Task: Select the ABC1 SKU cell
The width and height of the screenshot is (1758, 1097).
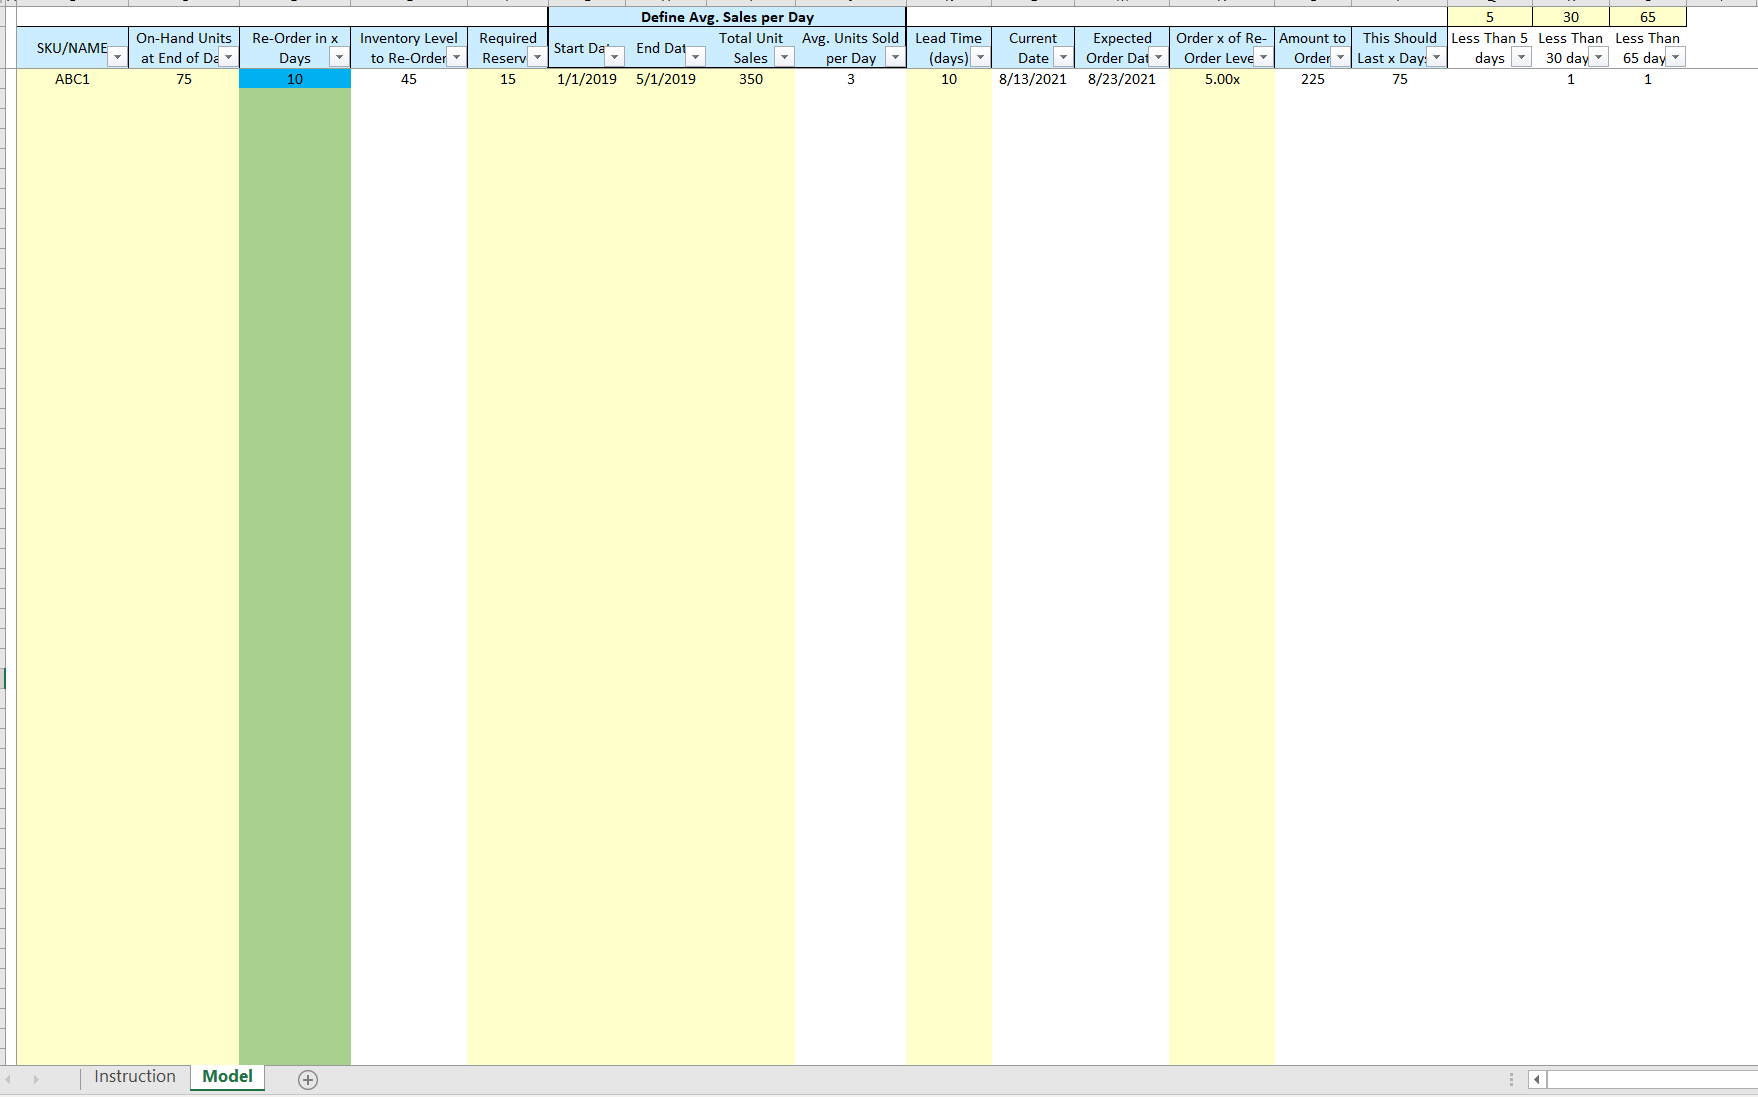Action: click(x=72, y=79)
